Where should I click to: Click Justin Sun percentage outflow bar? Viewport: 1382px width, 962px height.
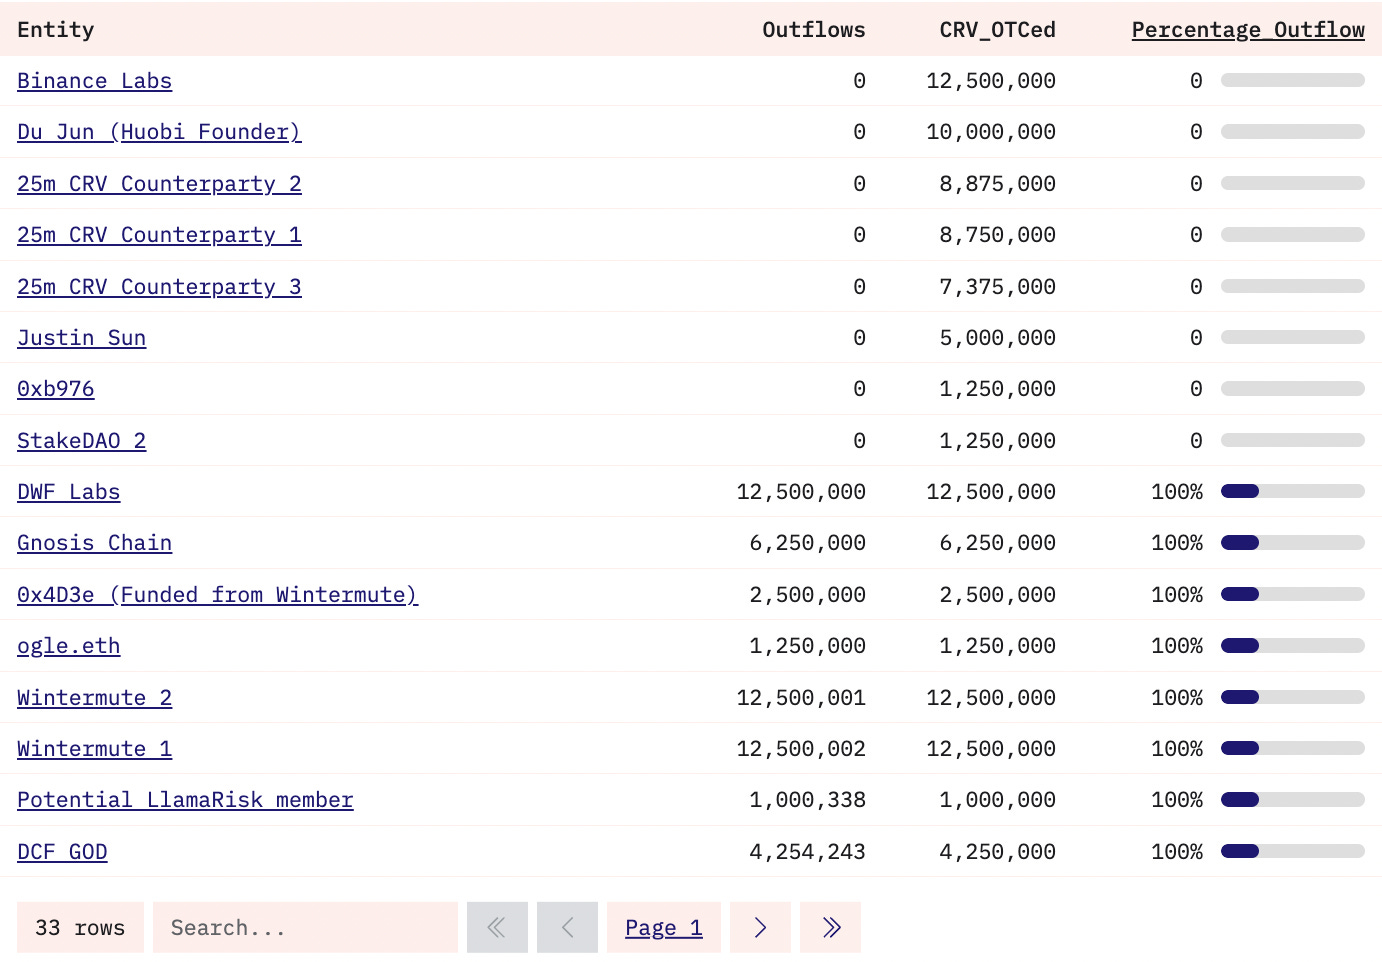pyautogui.click(x=1293, y=337)
